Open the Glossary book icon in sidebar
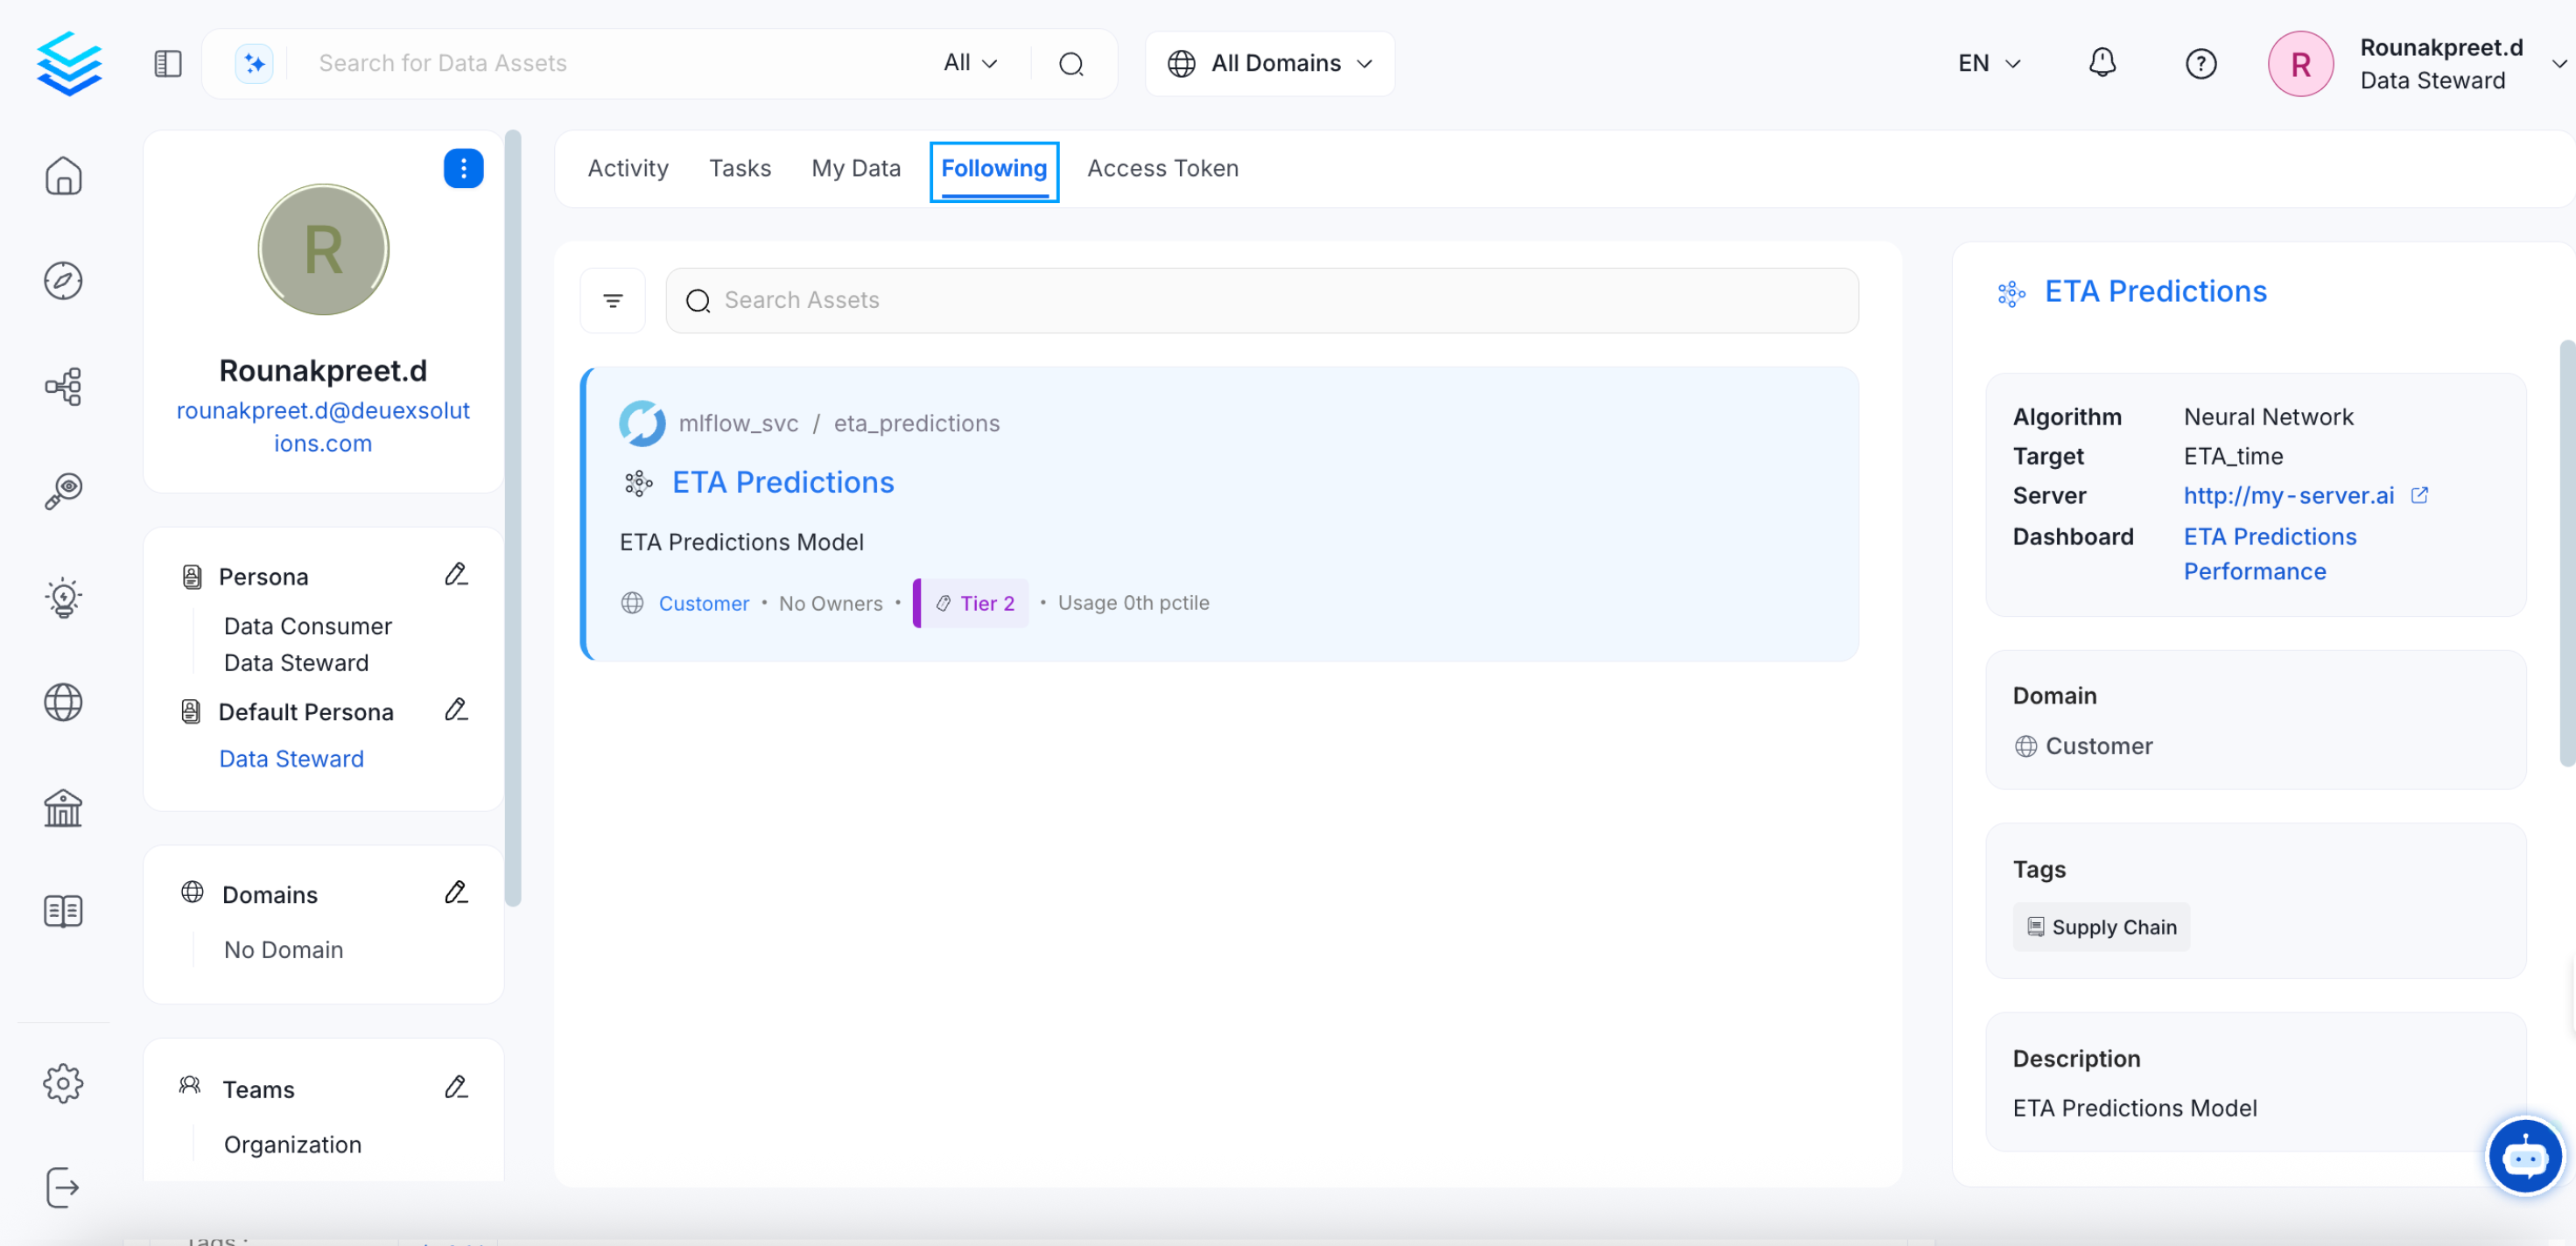The height and width of the screenshot is (1246, 2576). [x=63, y=910]
